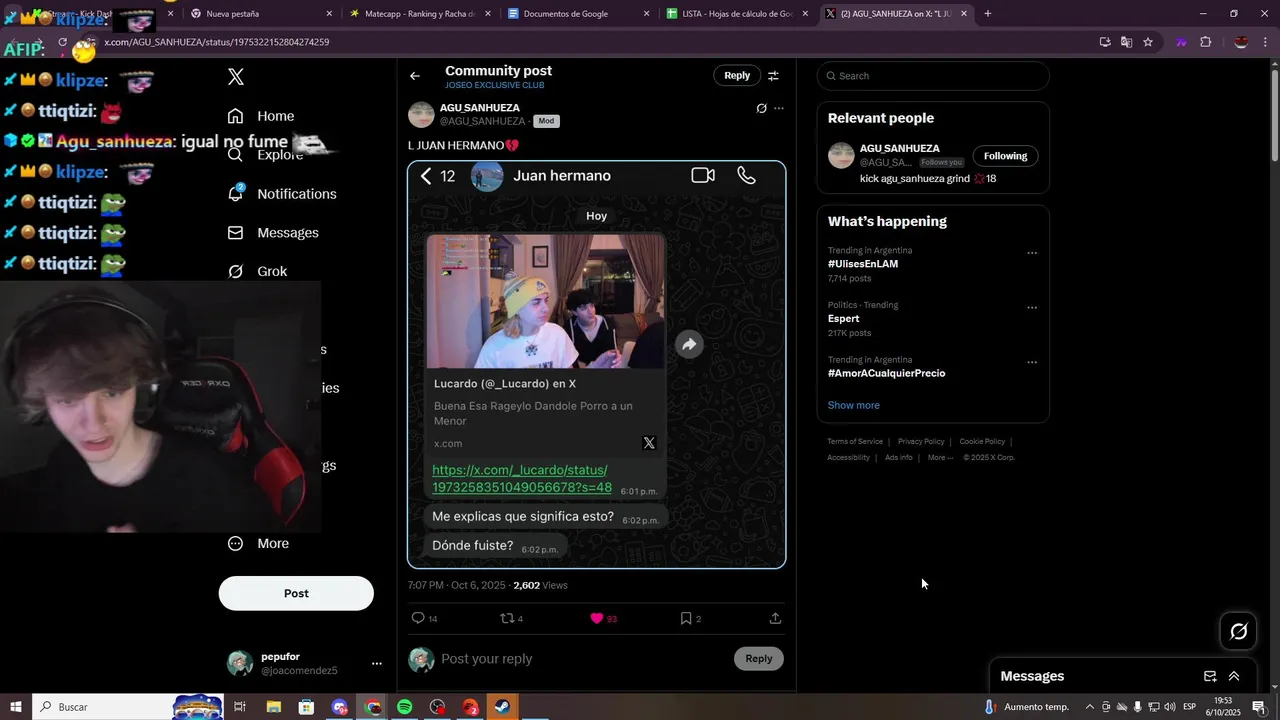
Task: Open Steam from the taskbar
Action: 503,707
